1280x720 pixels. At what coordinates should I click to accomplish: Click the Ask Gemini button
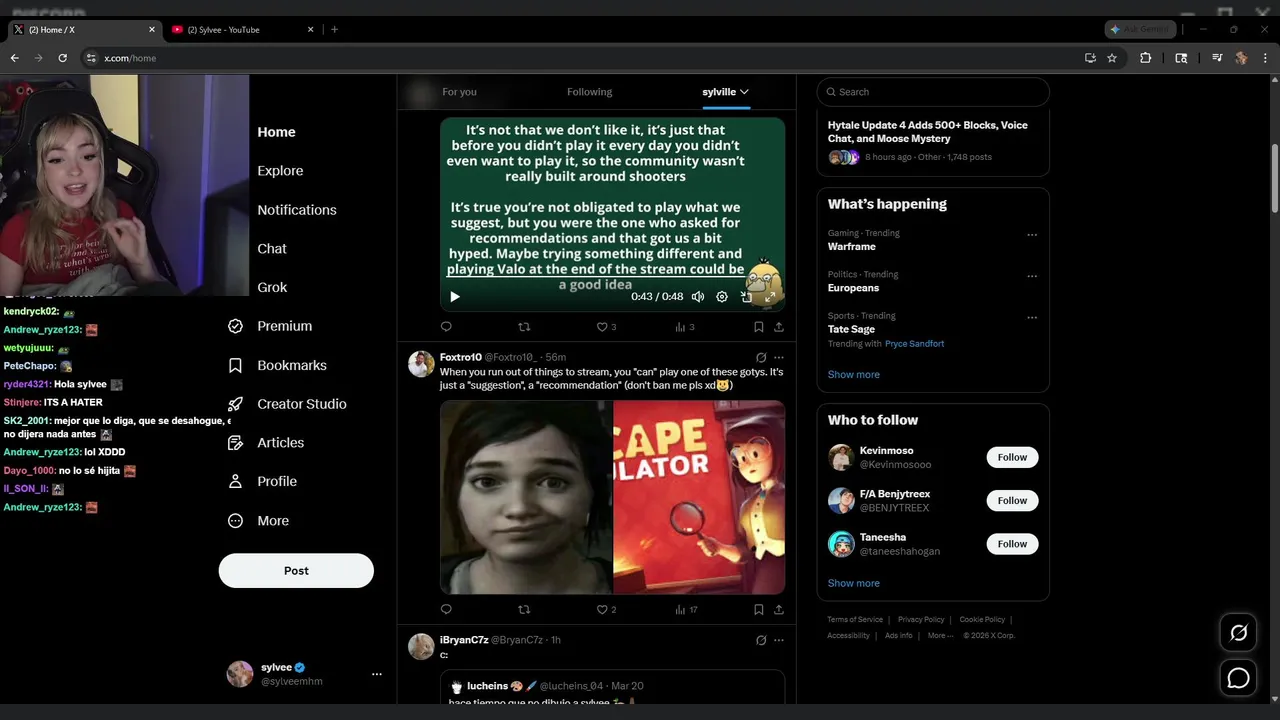(1141, 29)
